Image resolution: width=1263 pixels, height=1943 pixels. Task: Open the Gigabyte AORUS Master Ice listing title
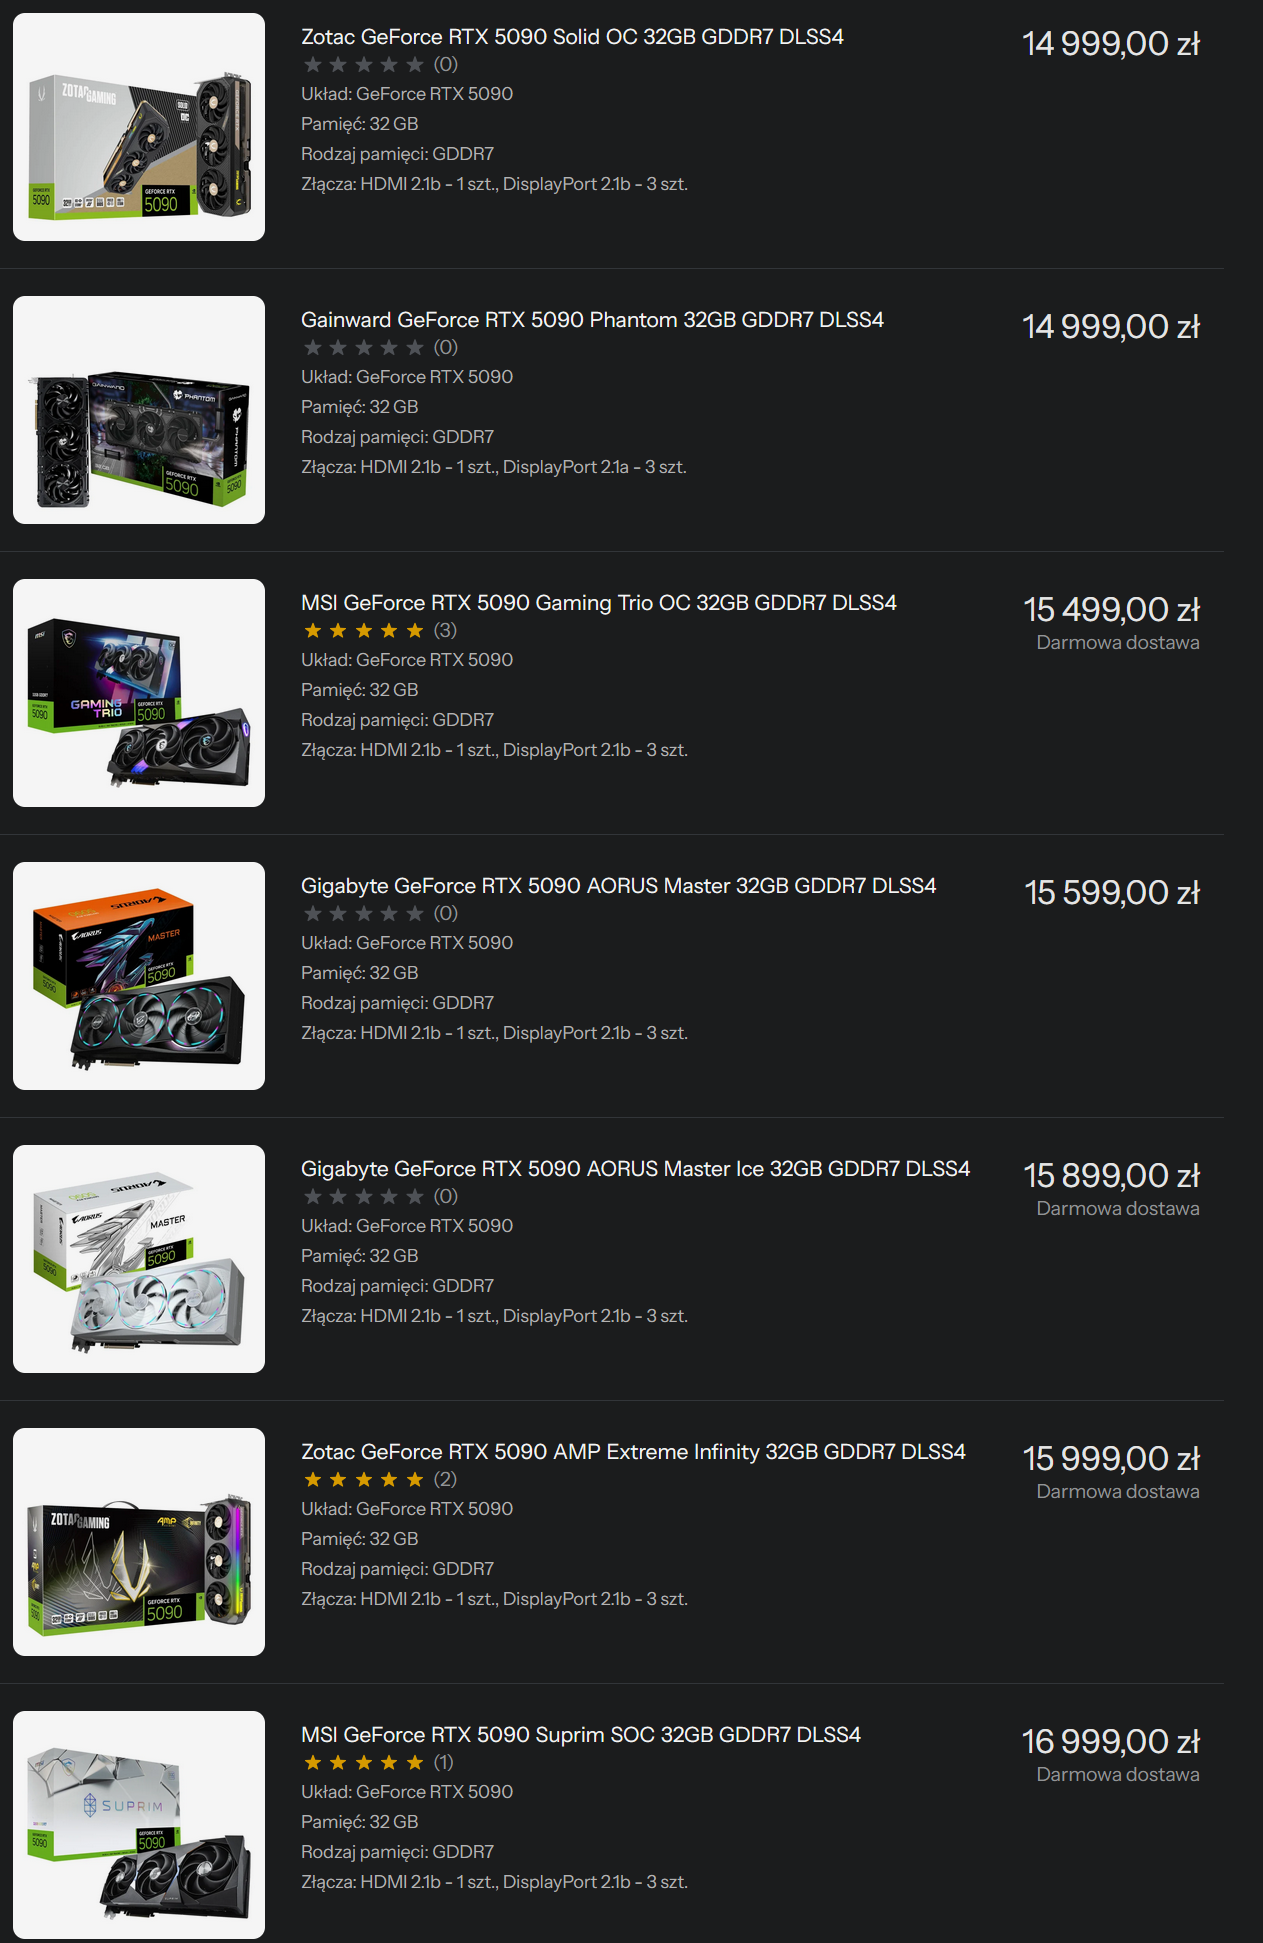tap(635, 1169)
